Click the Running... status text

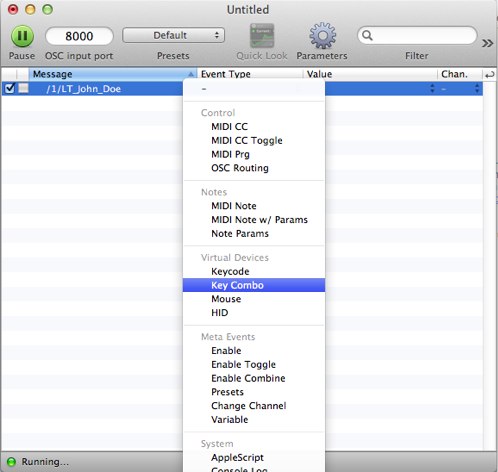click(x=45, y=462)
